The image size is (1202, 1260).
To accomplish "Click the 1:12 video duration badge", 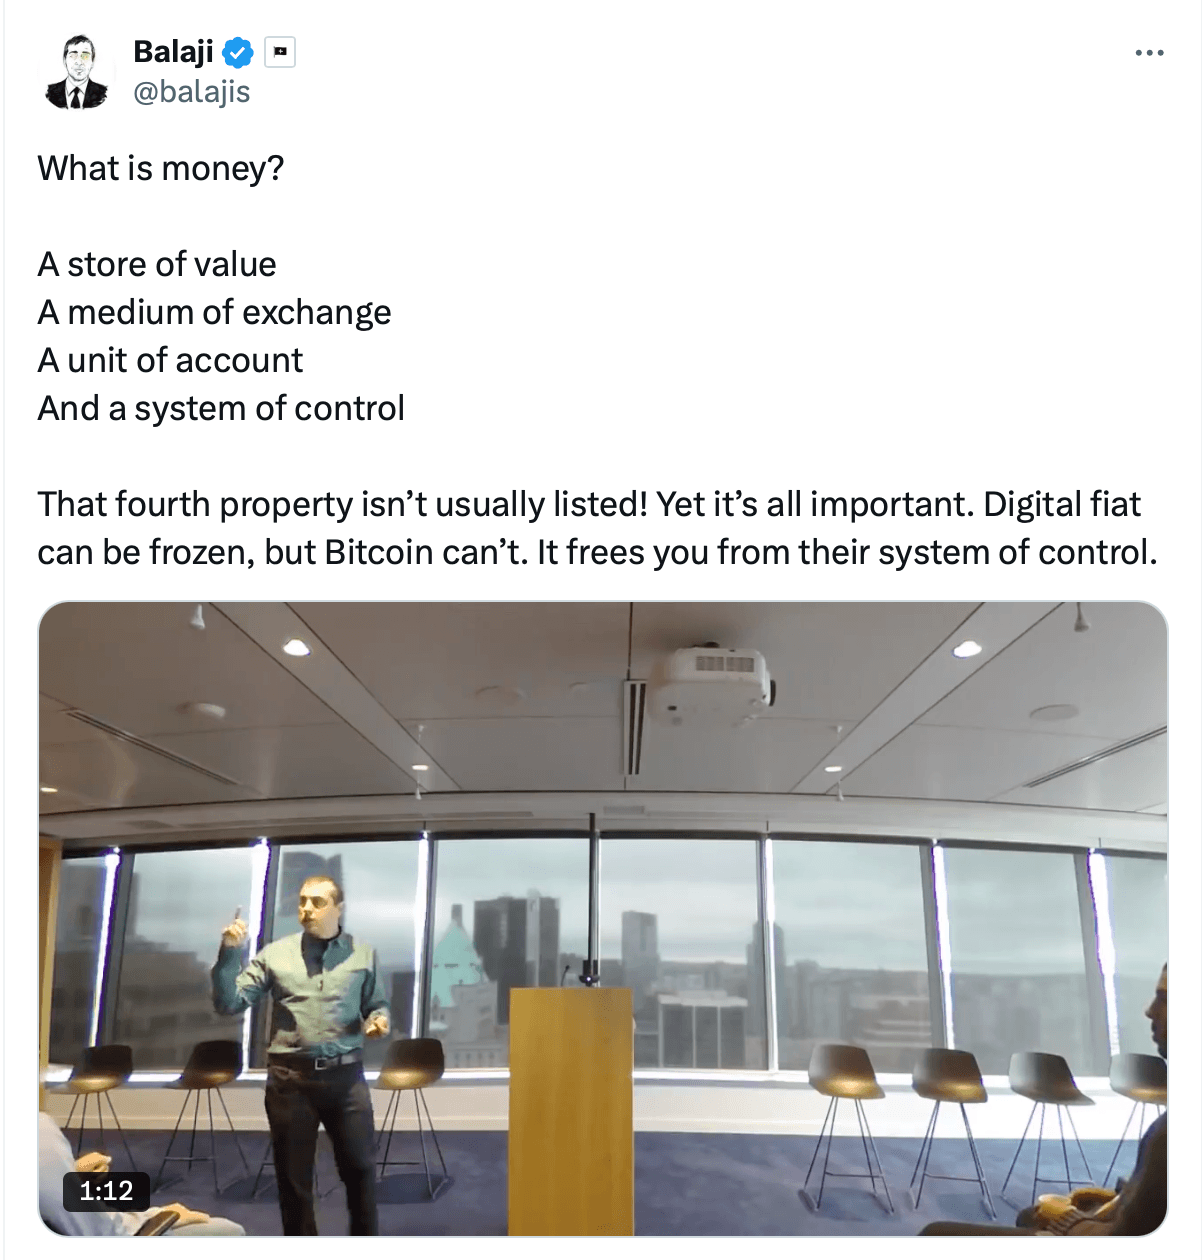I will 106,1191.
